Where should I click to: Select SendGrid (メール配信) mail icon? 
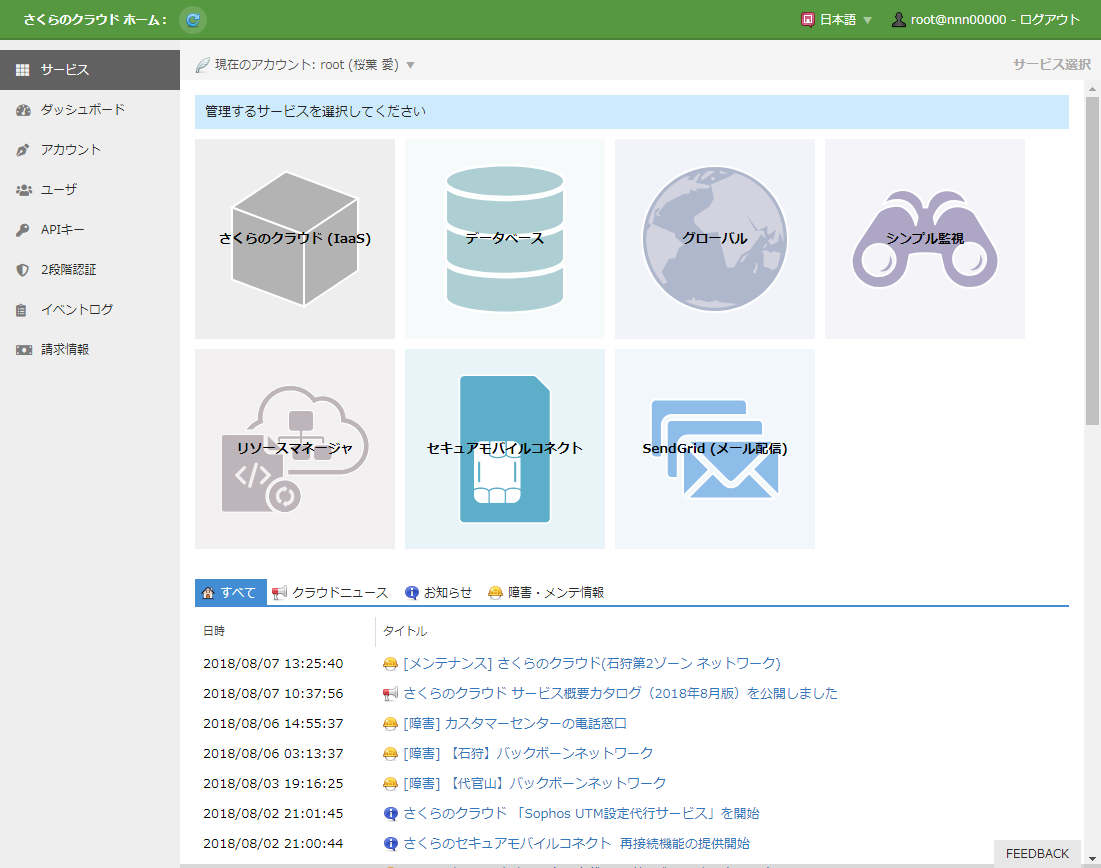pyautogui.click(x=713, y=448)
